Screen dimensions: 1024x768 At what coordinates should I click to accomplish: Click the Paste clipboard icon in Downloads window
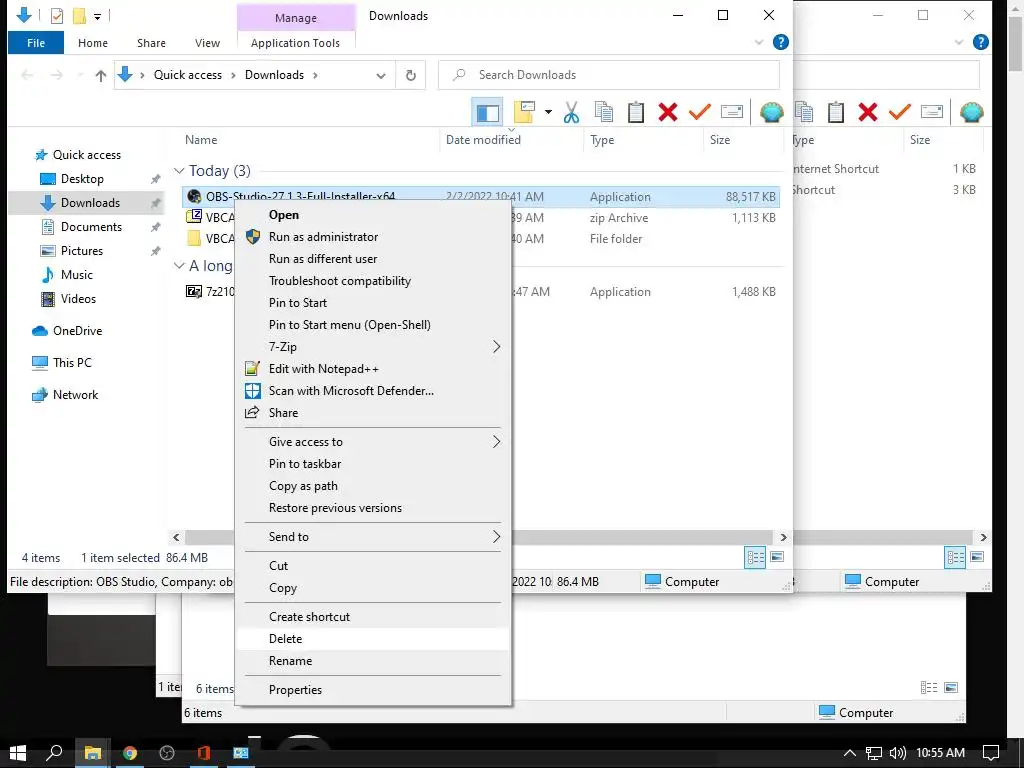636,112
